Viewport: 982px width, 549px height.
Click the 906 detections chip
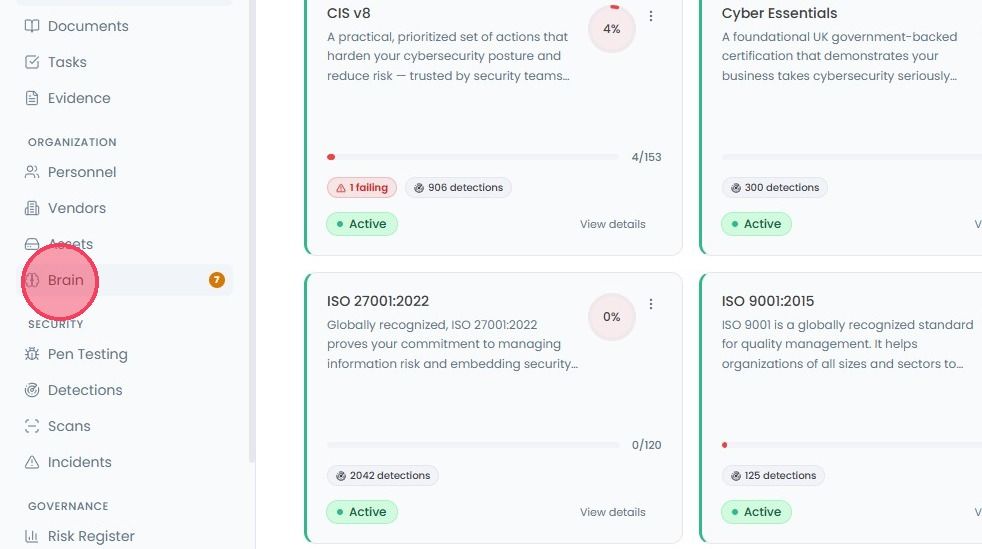pos(458,188)
